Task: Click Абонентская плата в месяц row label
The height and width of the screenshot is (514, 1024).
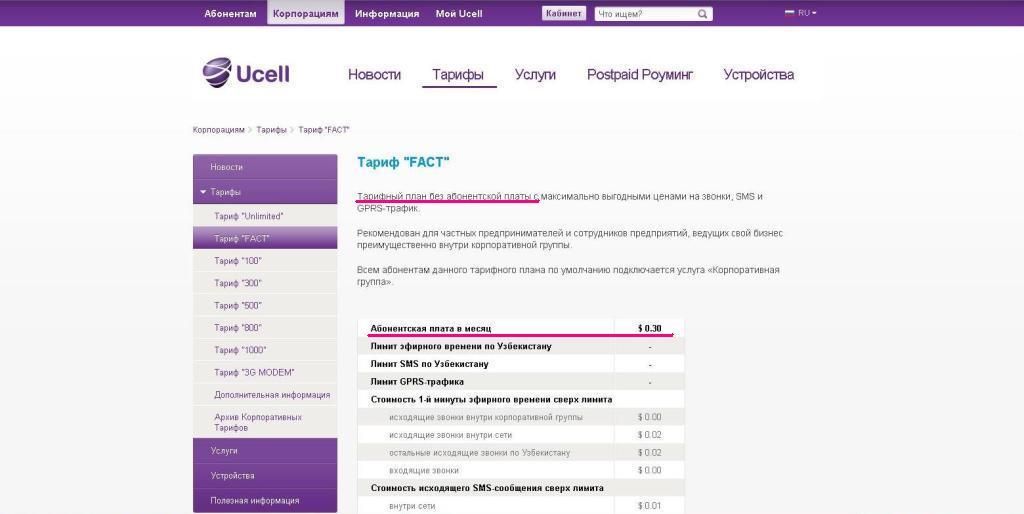Action: (430, 328)
